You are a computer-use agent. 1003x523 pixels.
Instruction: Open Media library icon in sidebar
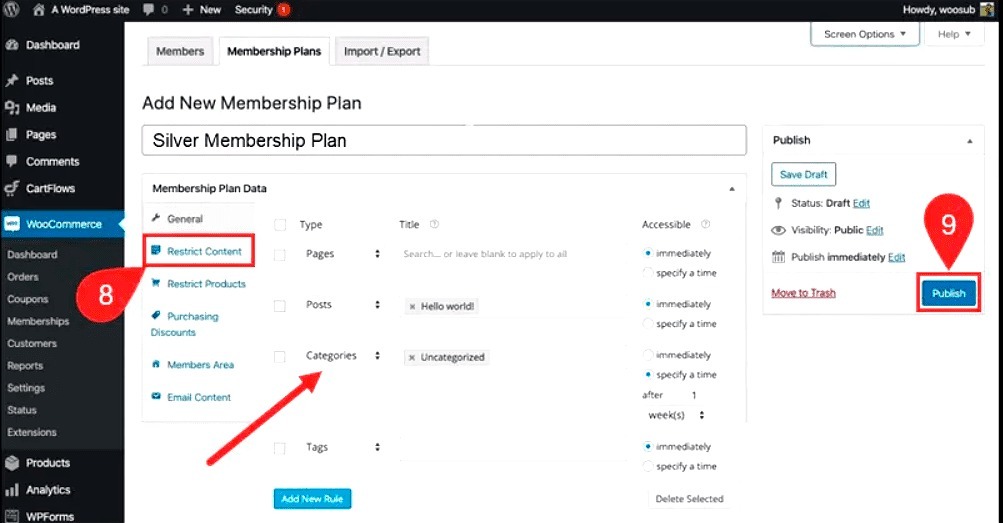[12, 107]
